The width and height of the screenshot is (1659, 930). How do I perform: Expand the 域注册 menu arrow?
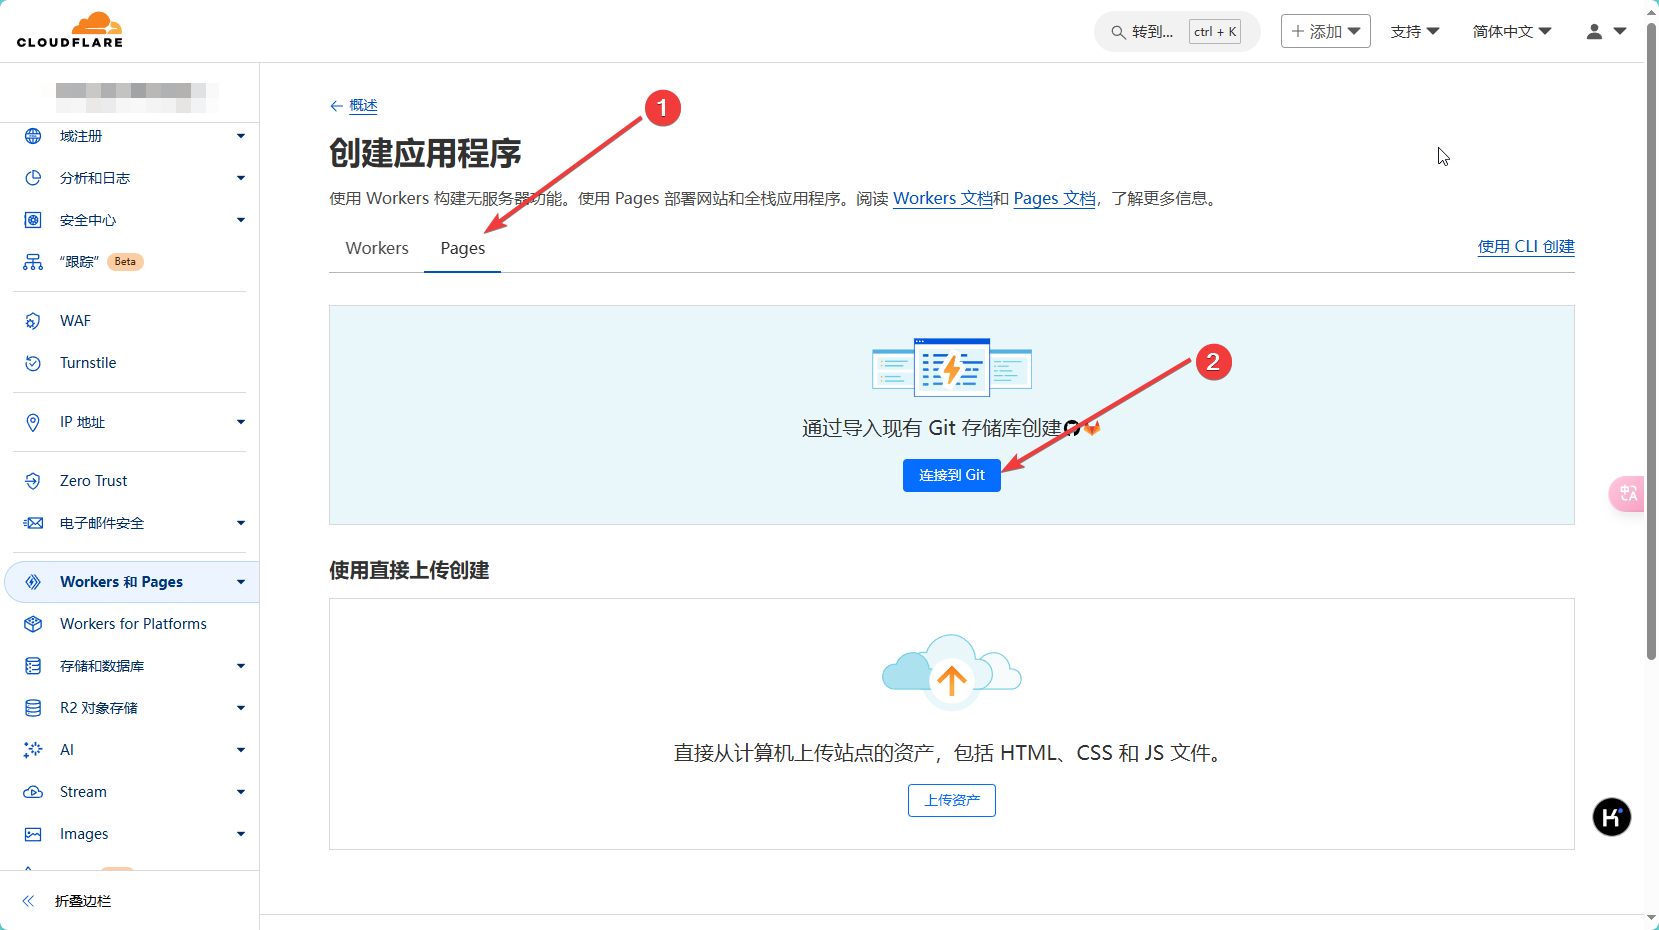241,136
